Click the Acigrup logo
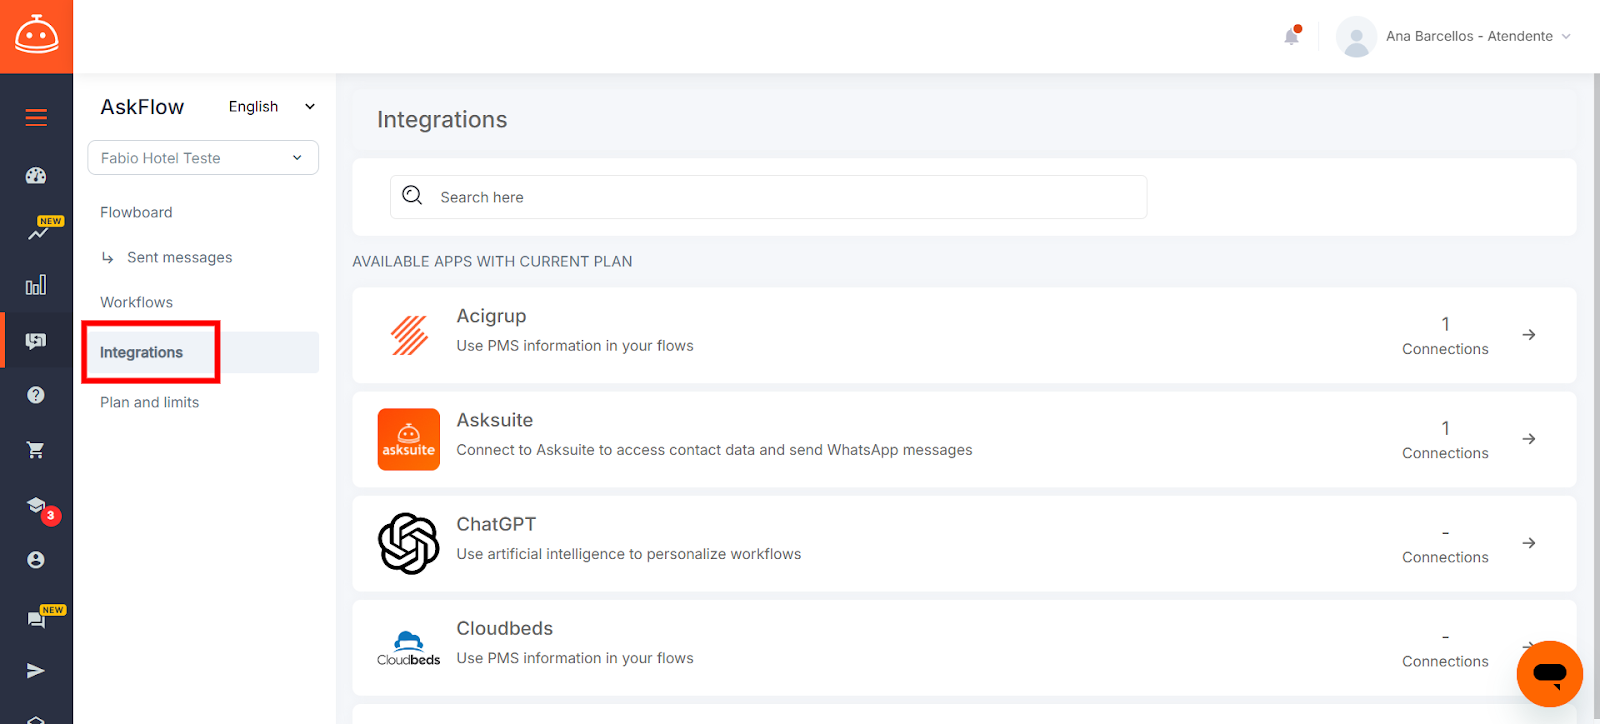The image size is (1600, 724). (409, 335)
